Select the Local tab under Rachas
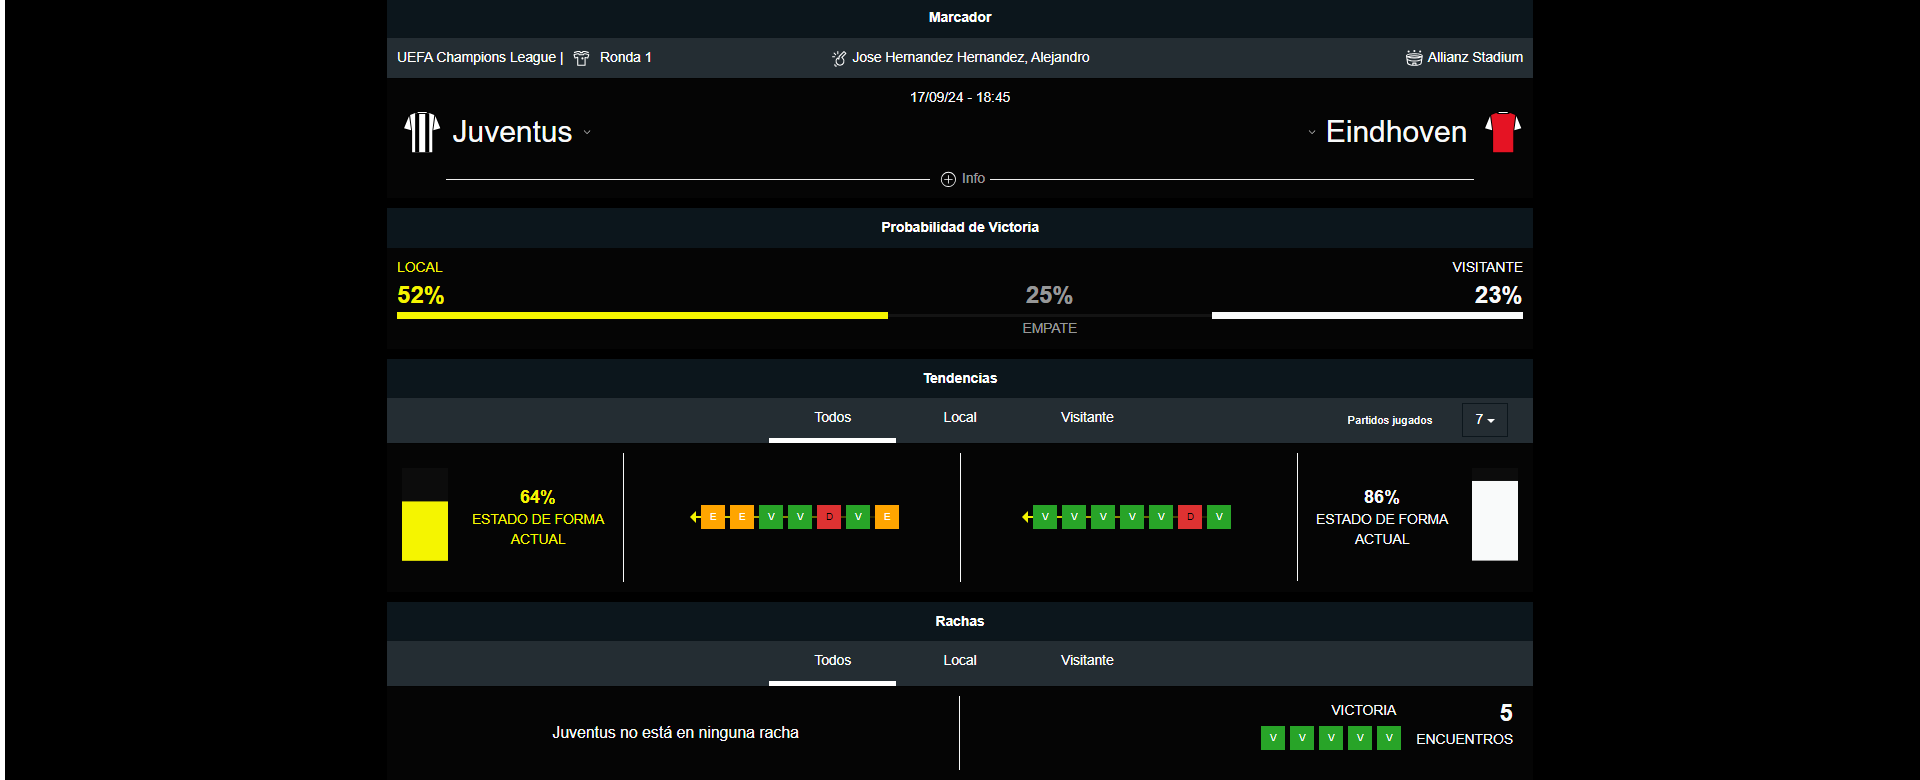The image size is (1920, 780). [960, 661]
